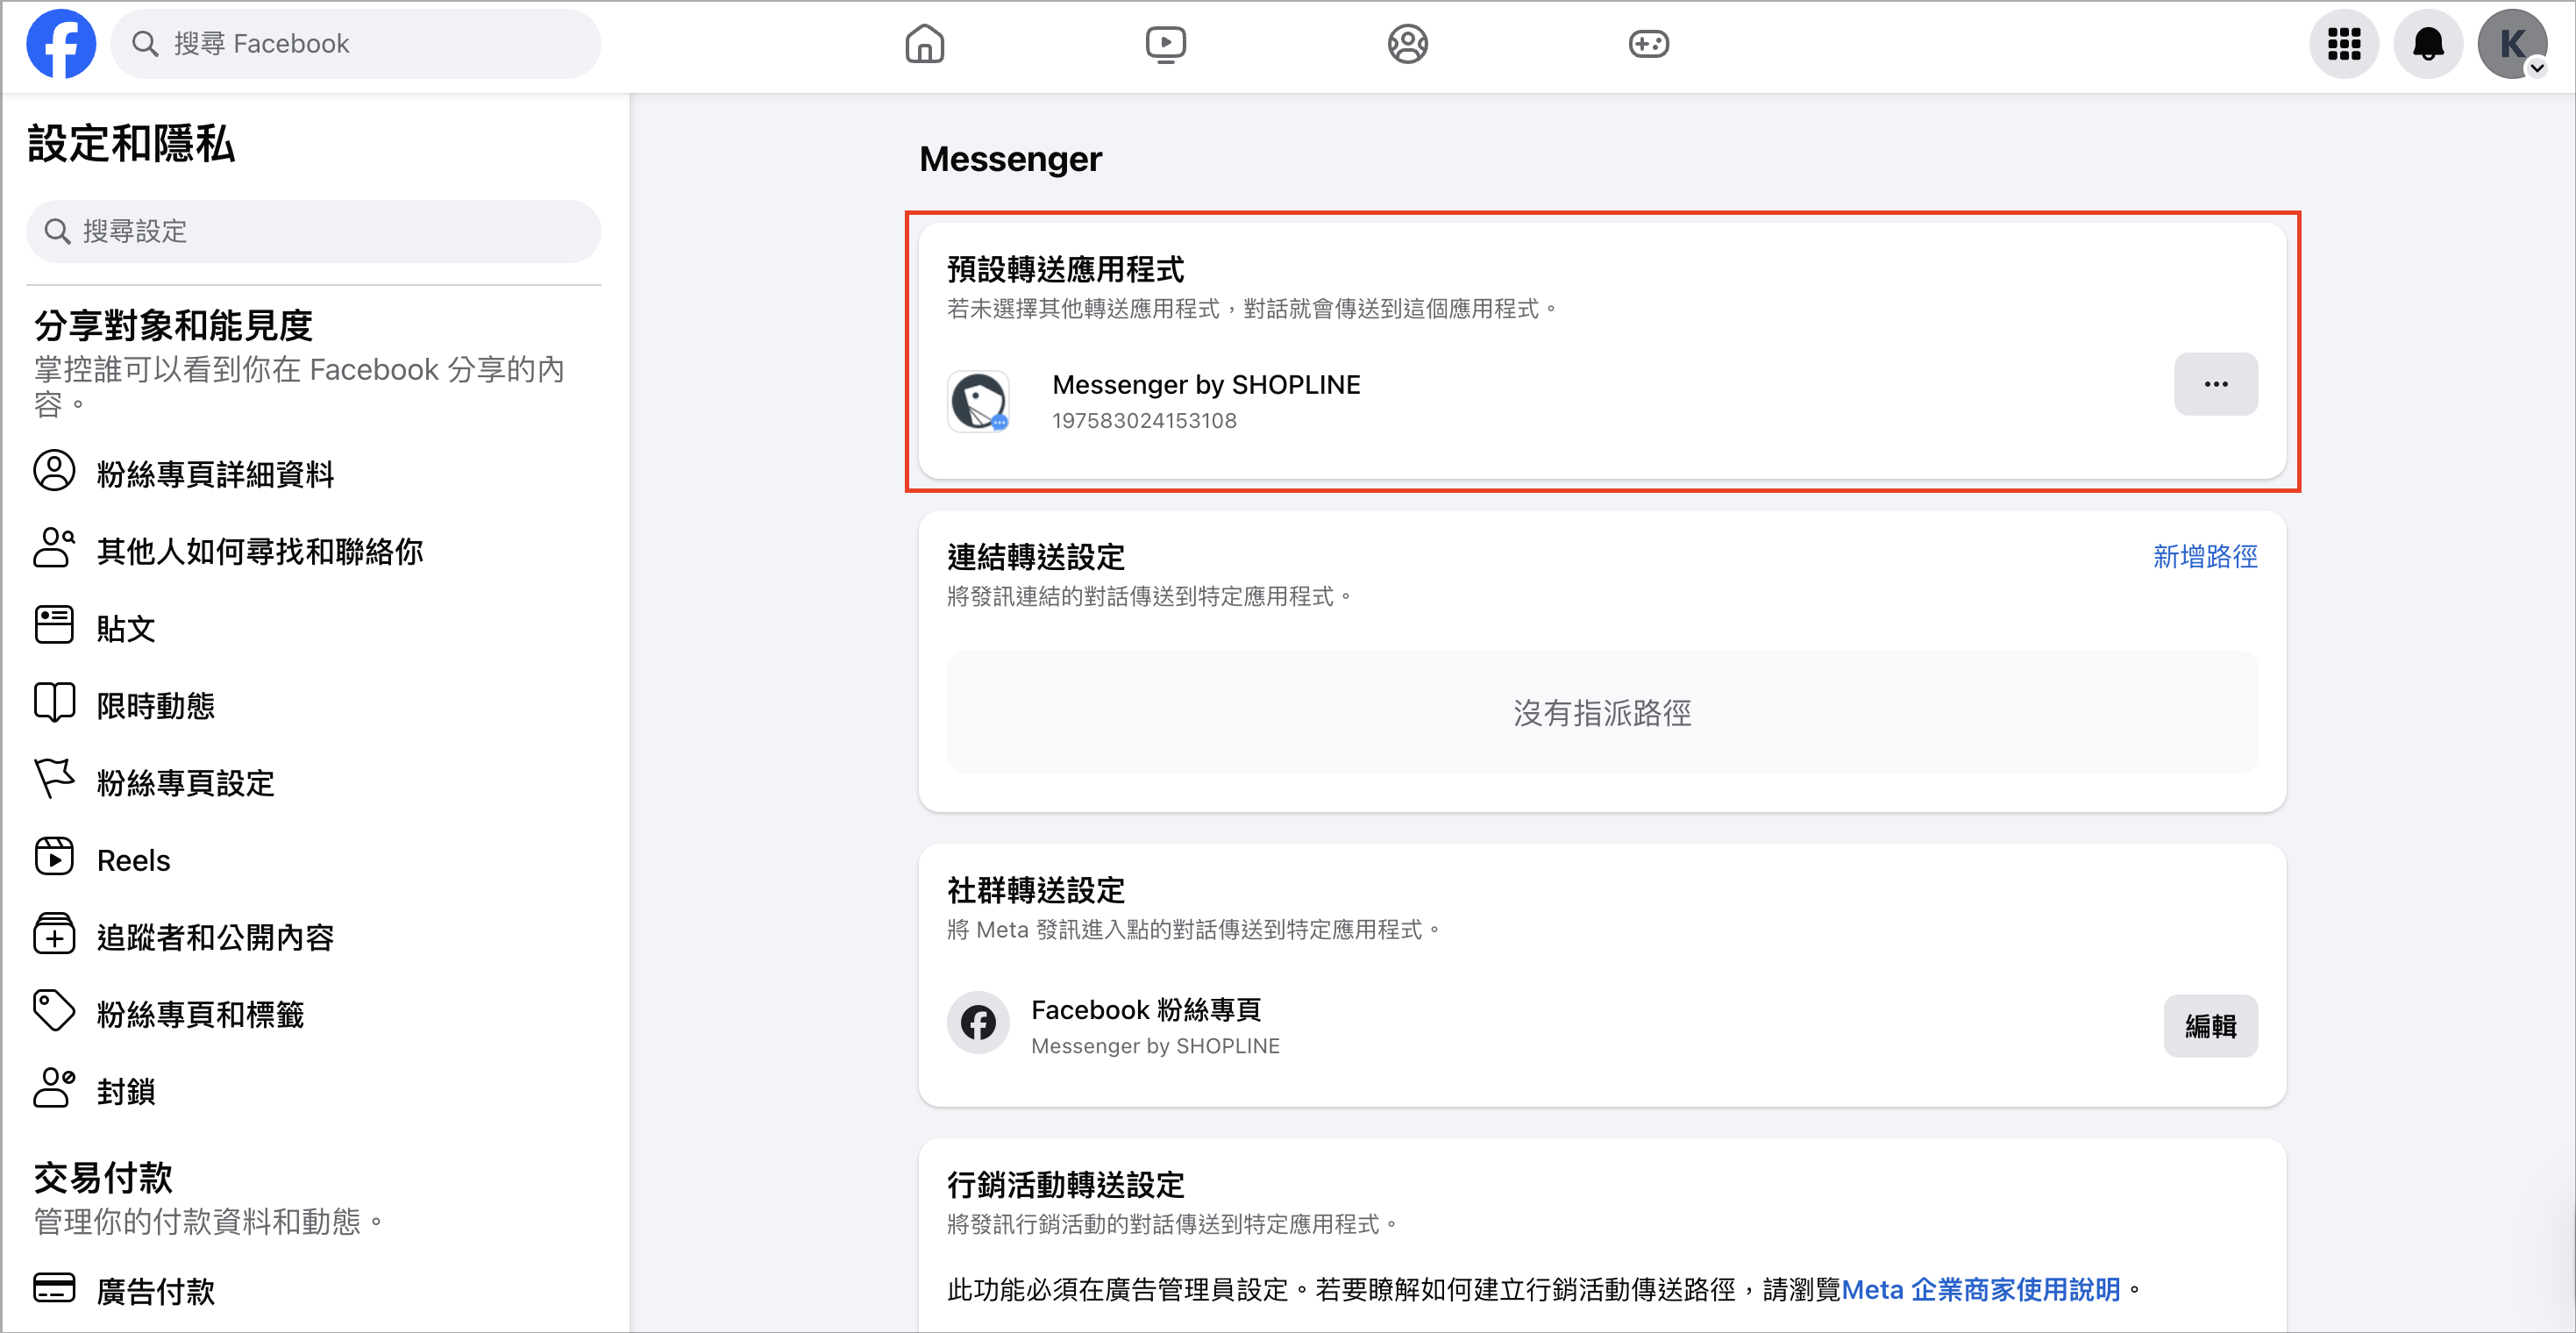Click the '社群轉送設定' card heading

[1036, 890]
